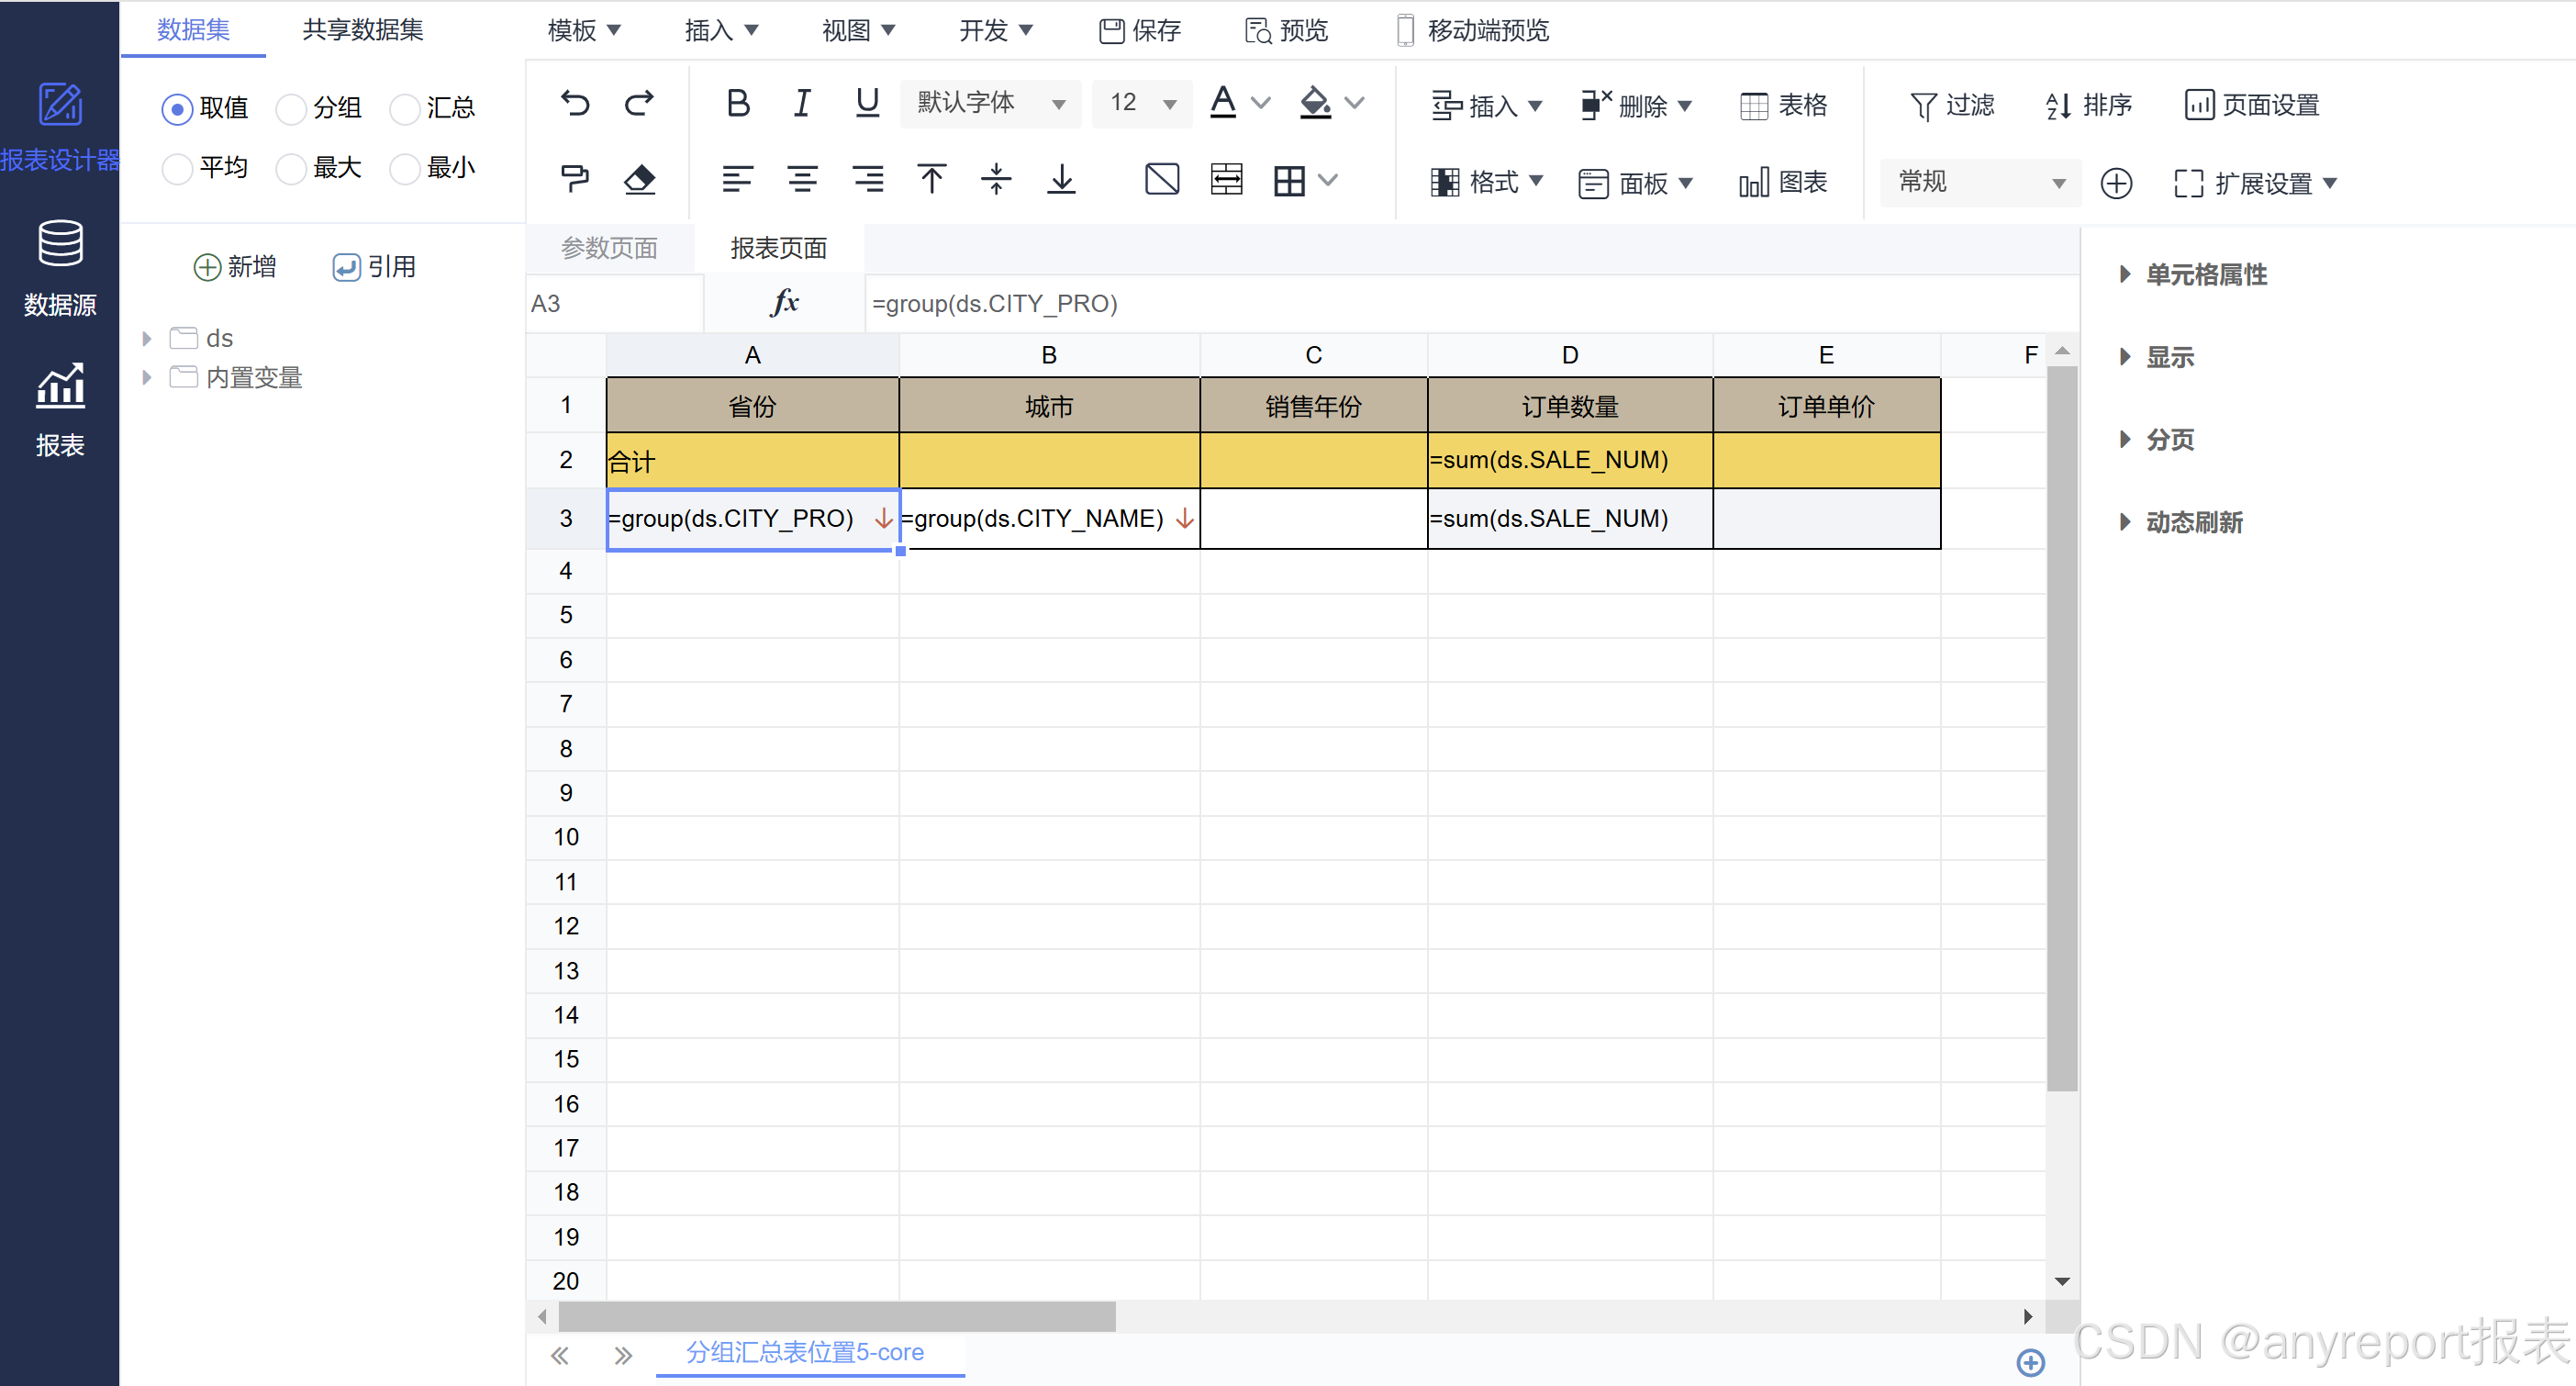Open the font size 12 dropdown

tap(1142, 103)
